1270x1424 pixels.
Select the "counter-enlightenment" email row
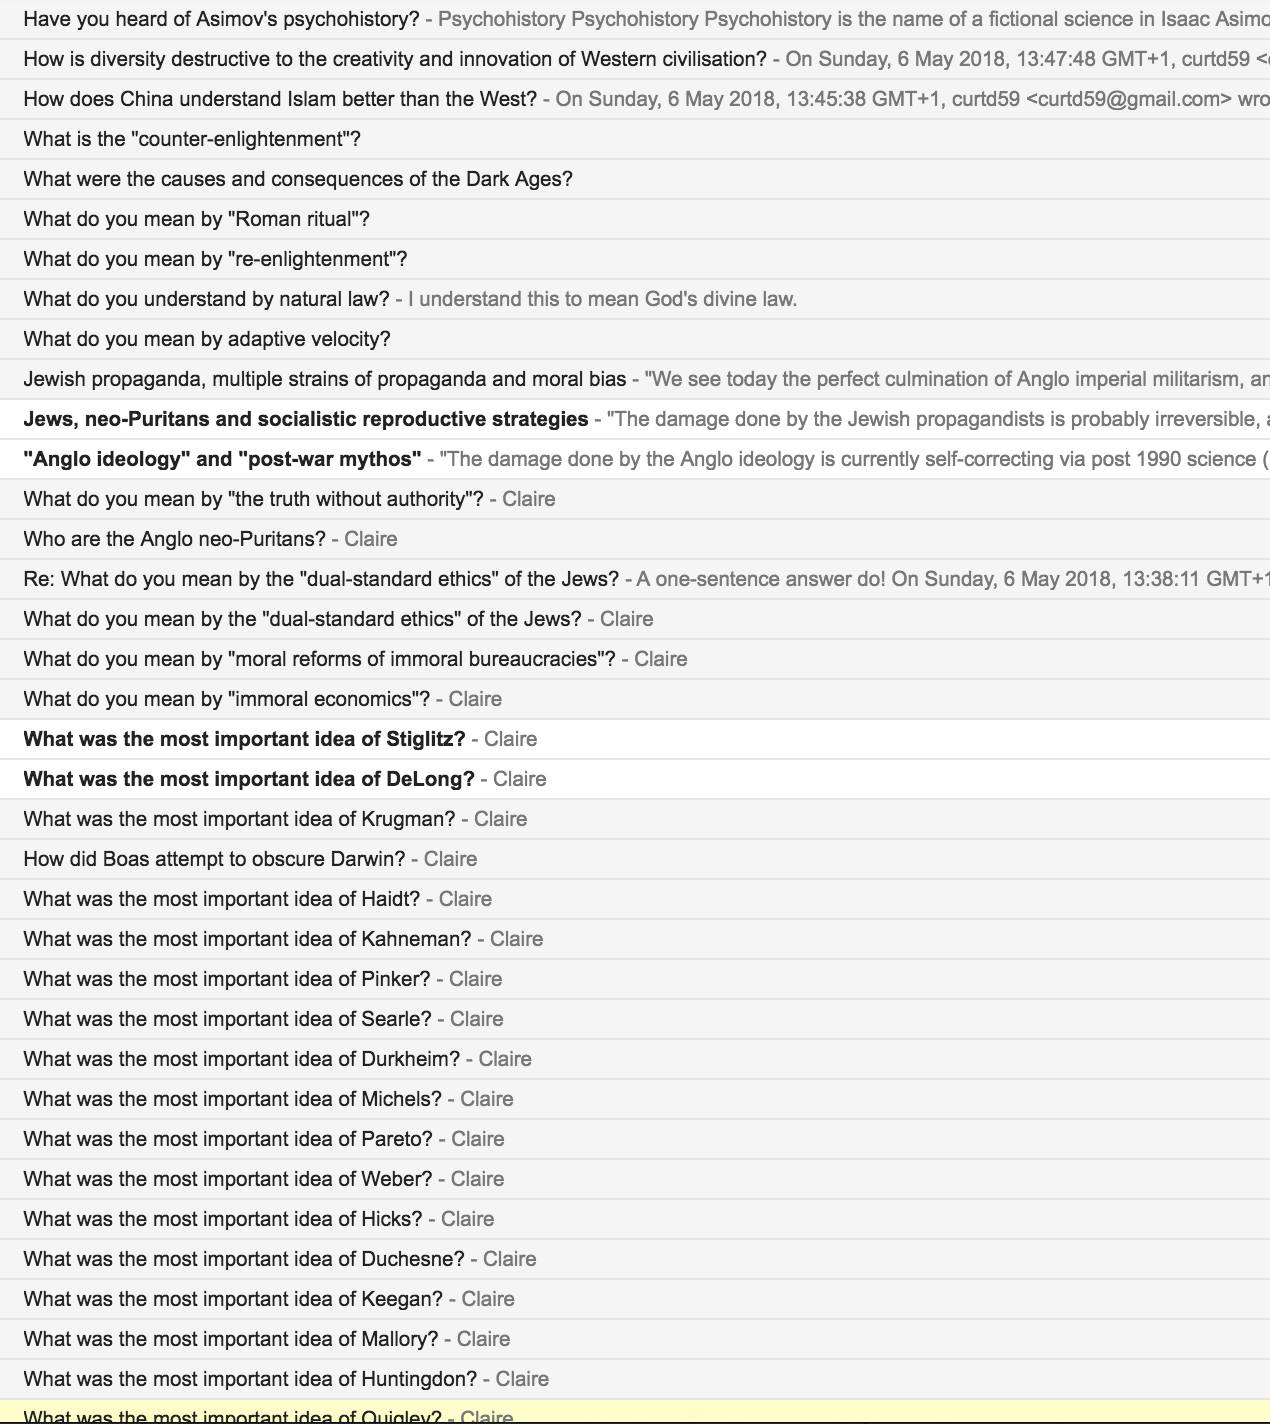coord(192,139)
